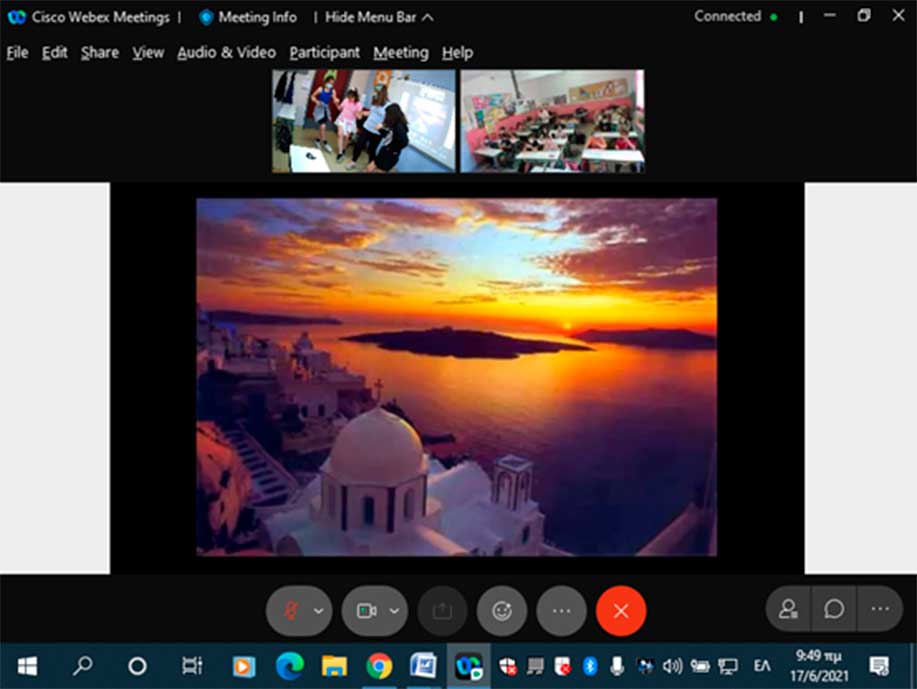
Task: Switch input language ΕΛ indicator
Action: [761, 666]
